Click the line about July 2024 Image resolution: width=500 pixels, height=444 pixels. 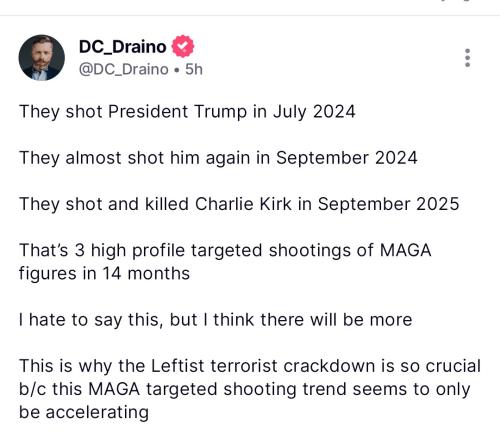187,112
